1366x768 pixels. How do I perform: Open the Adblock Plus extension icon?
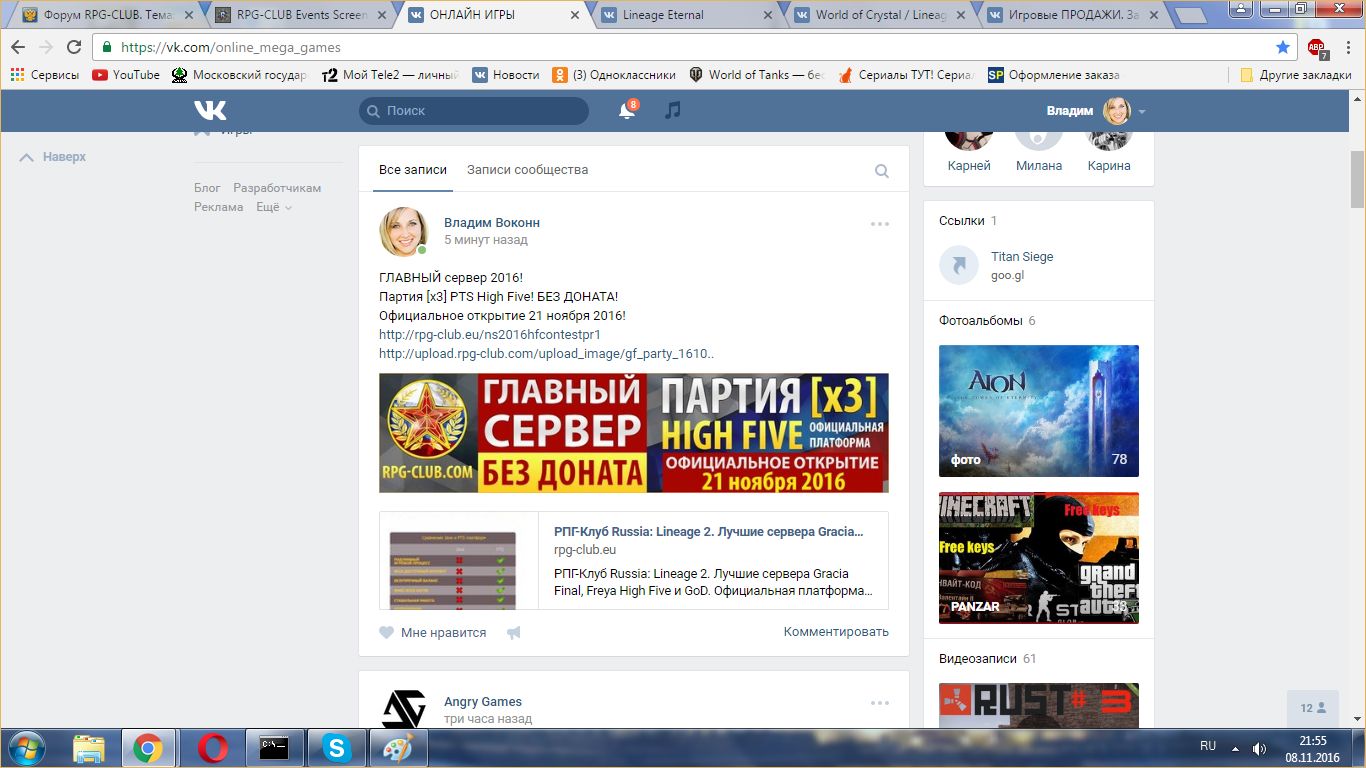click(1316, 47)
